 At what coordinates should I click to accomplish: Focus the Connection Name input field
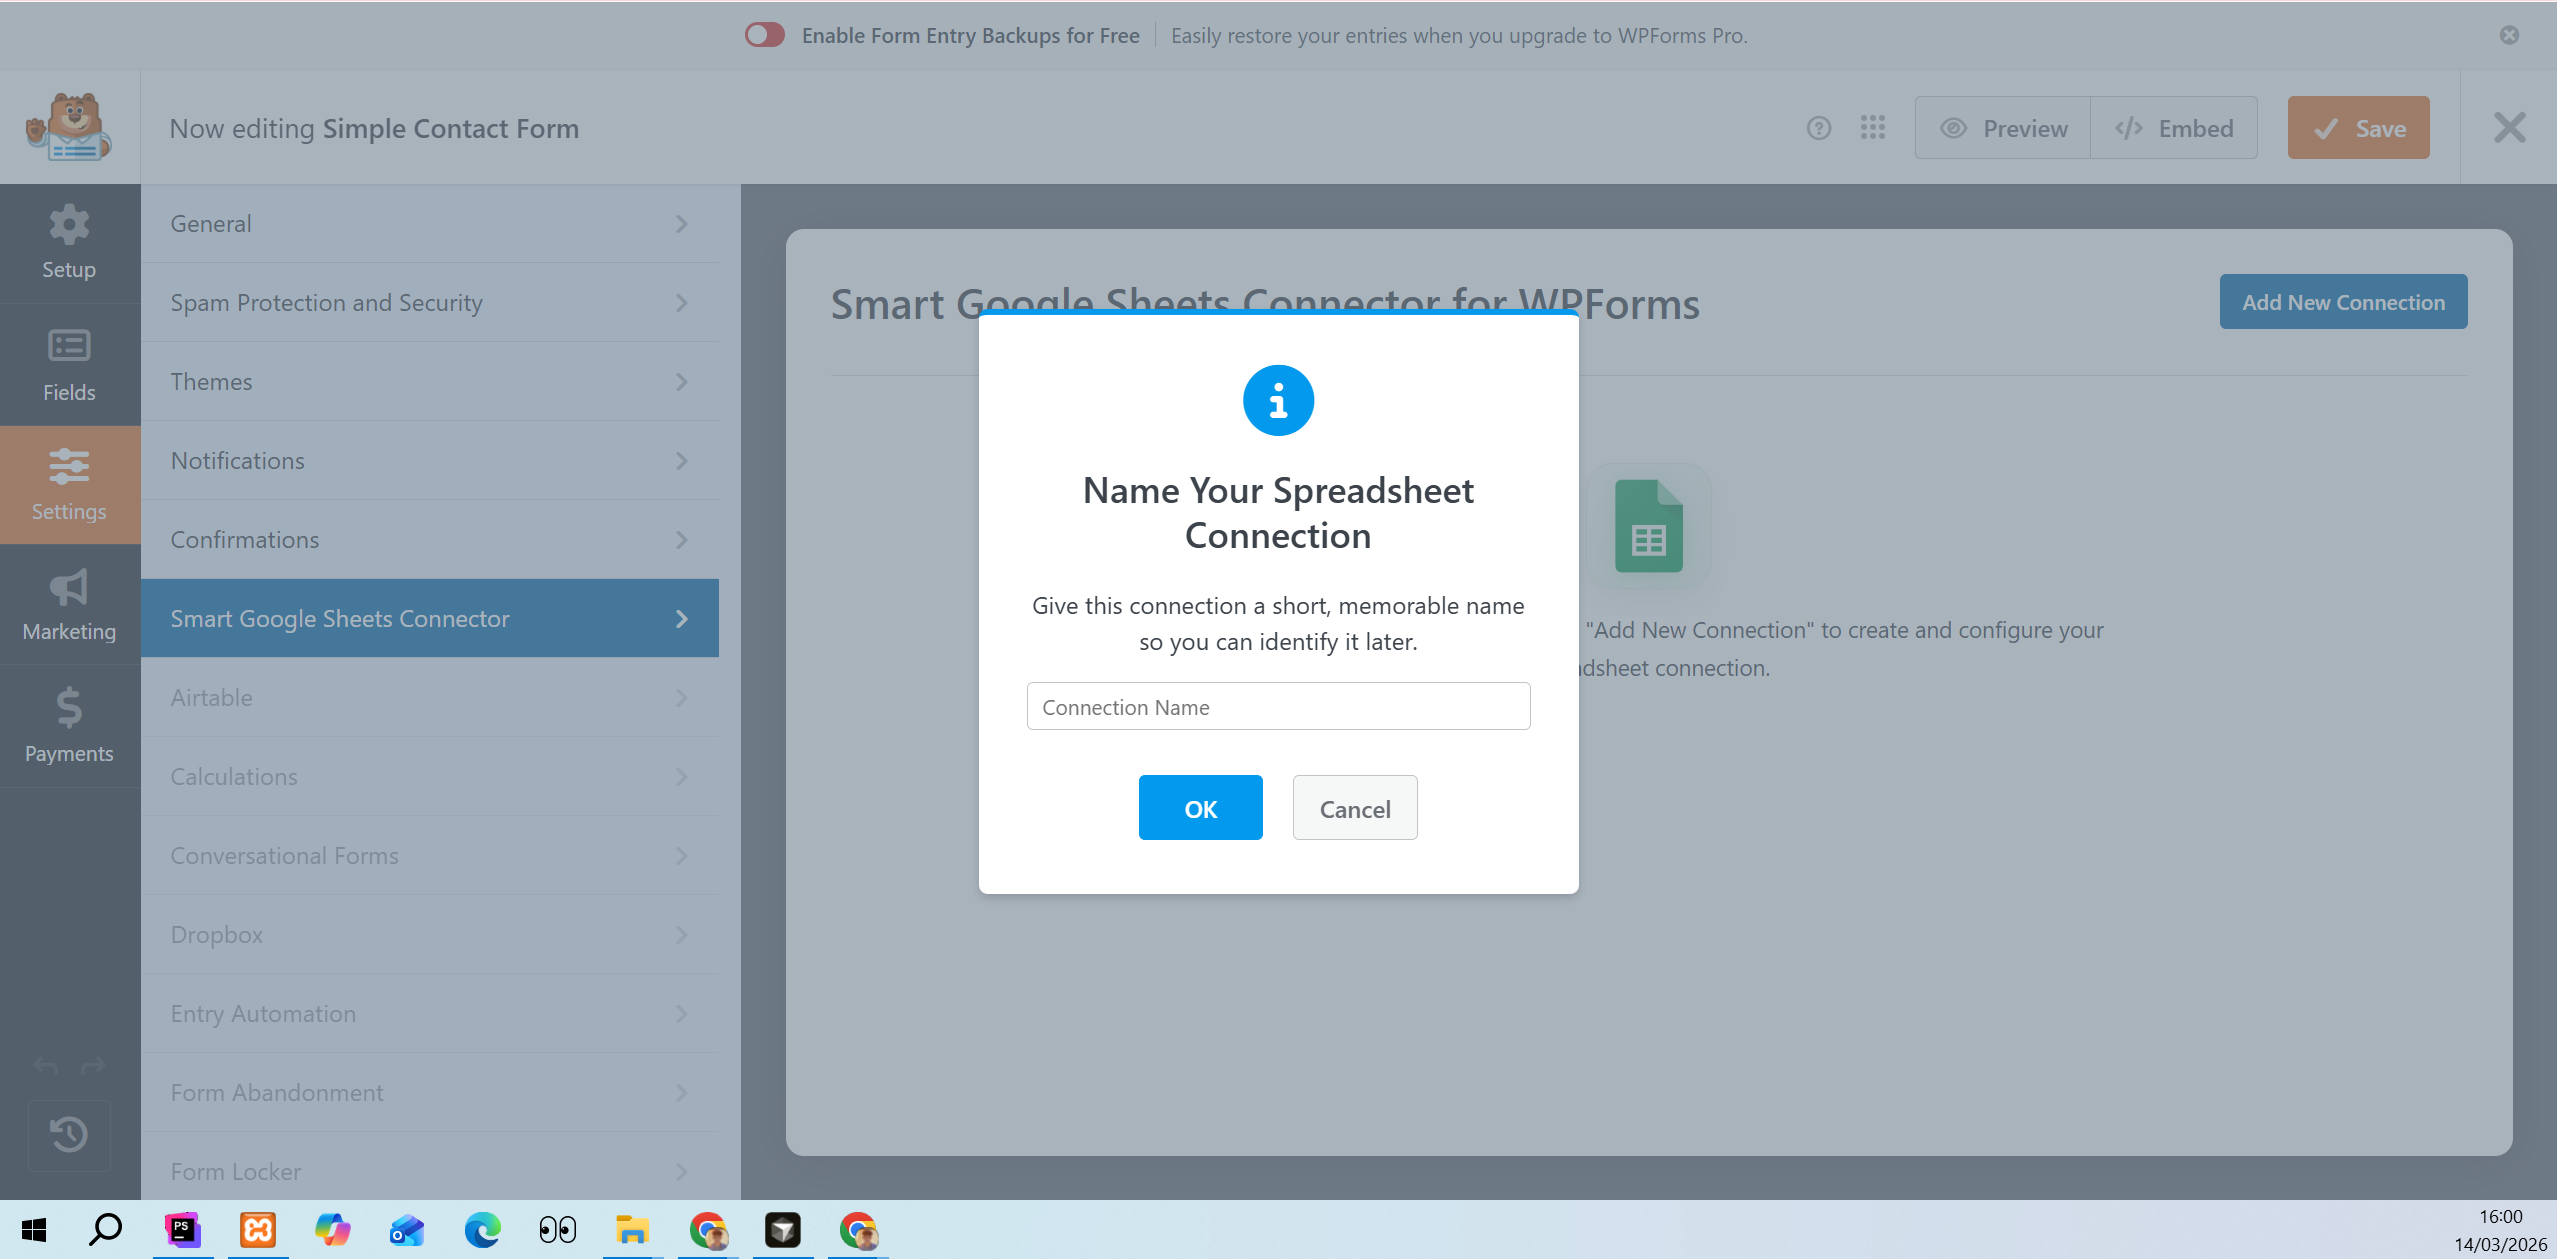tap(1278, 707)
